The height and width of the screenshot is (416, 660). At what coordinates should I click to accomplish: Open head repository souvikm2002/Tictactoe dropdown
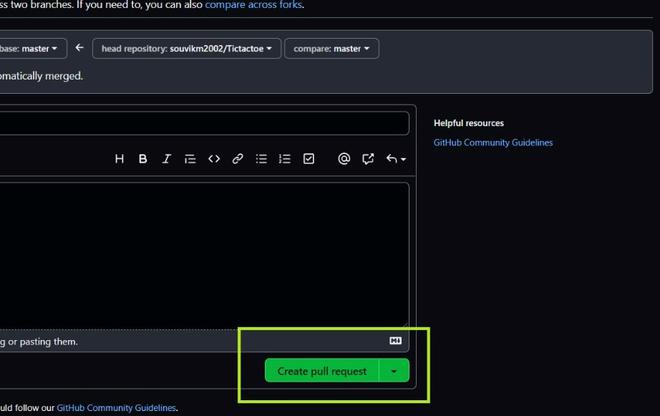point(186,48)
